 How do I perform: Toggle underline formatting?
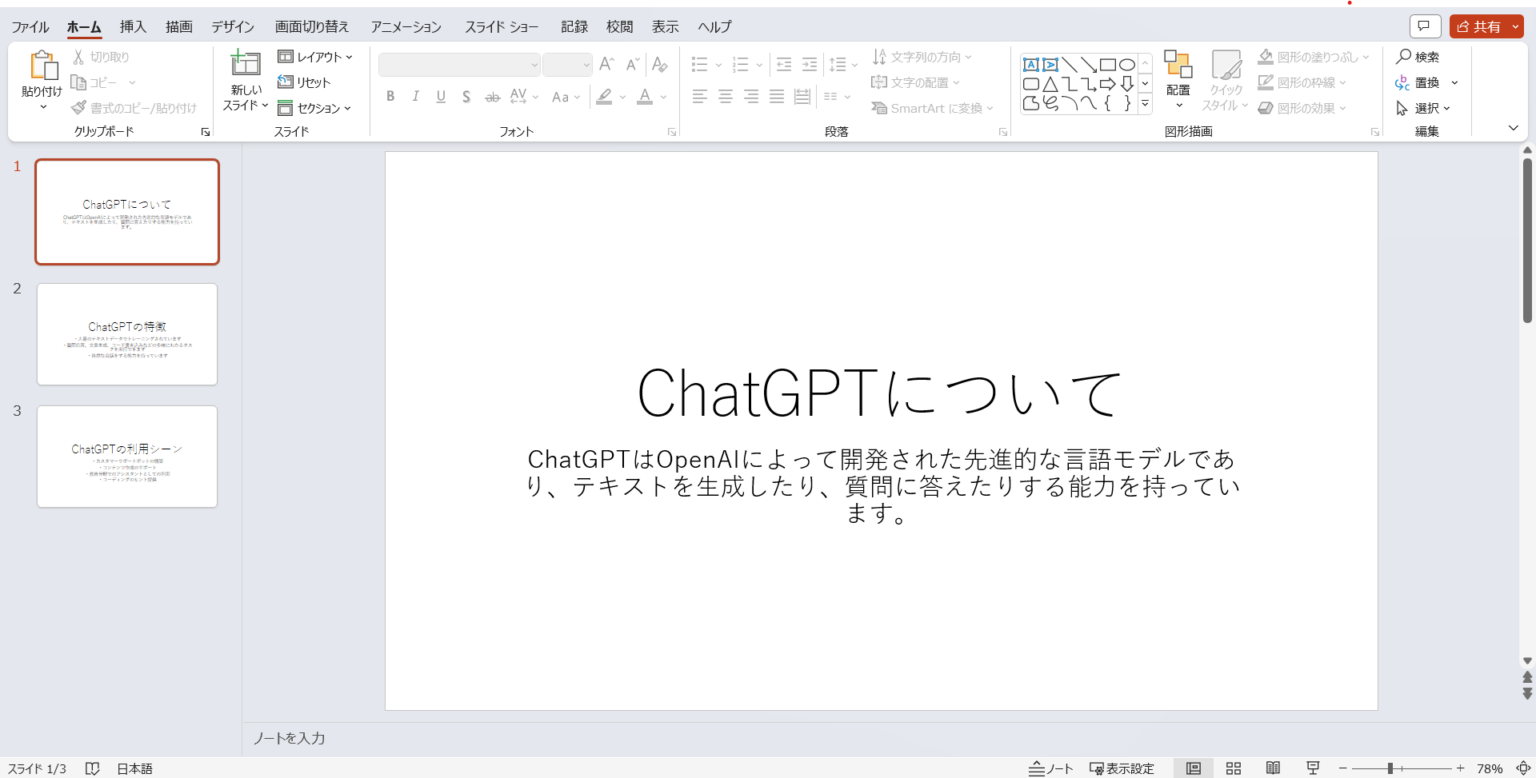[440, 97]
